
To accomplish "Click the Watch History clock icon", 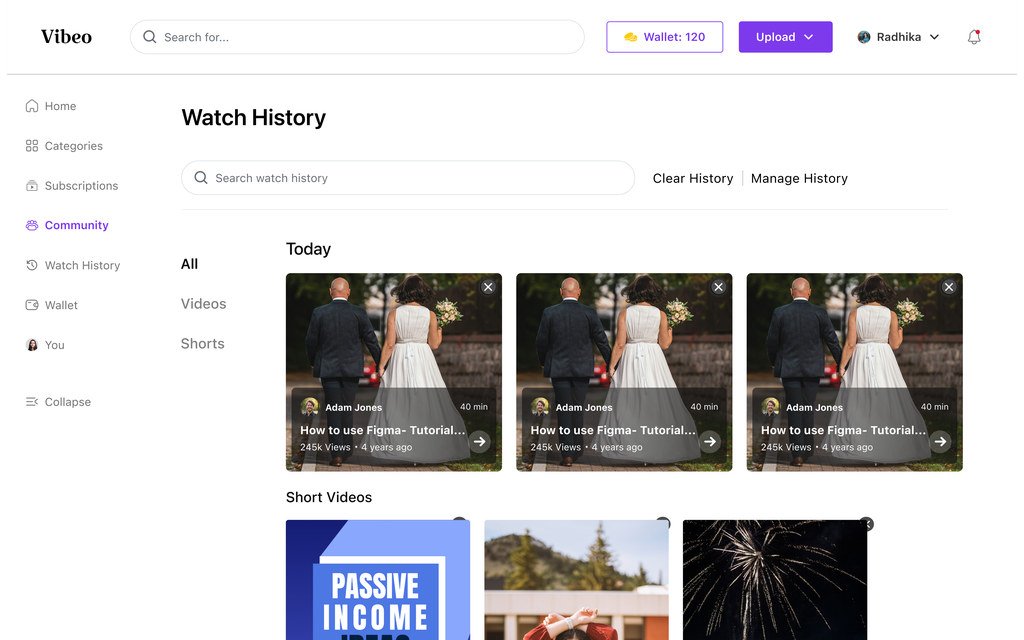I will point(31,265).
